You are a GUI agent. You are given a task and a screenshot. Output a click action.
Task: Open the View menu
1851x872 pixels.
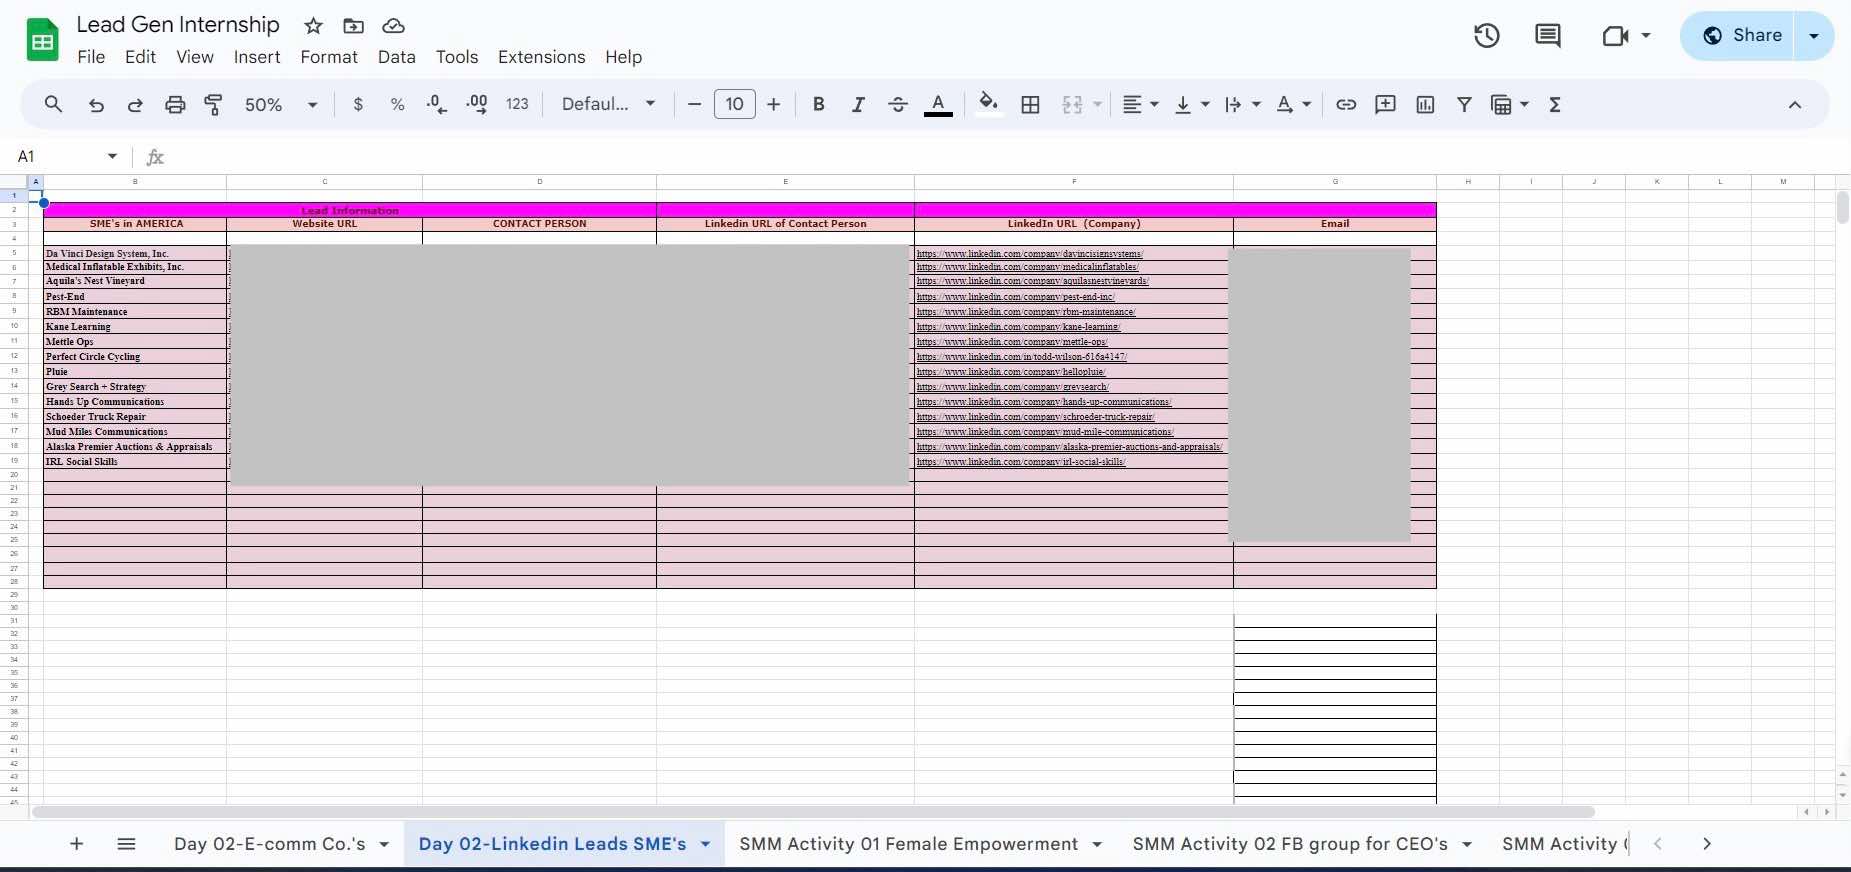pyautogui.click(x=195, y=57)
